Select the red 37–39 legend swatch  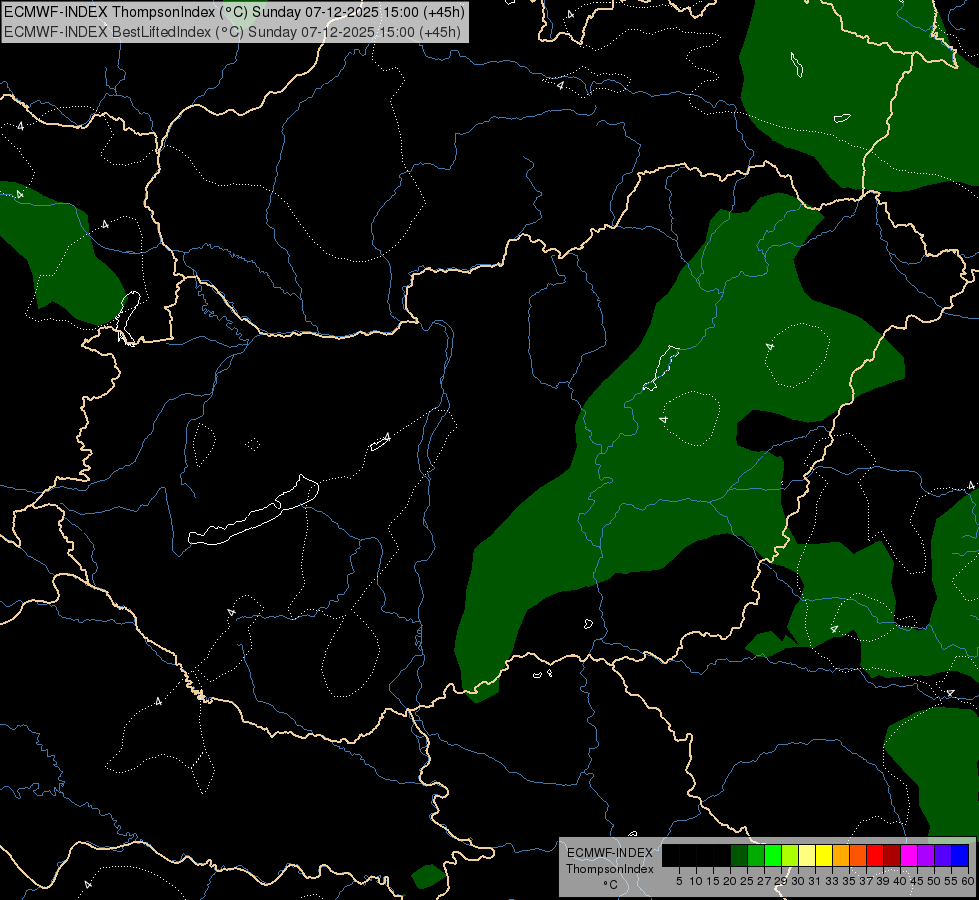(875, 855)
